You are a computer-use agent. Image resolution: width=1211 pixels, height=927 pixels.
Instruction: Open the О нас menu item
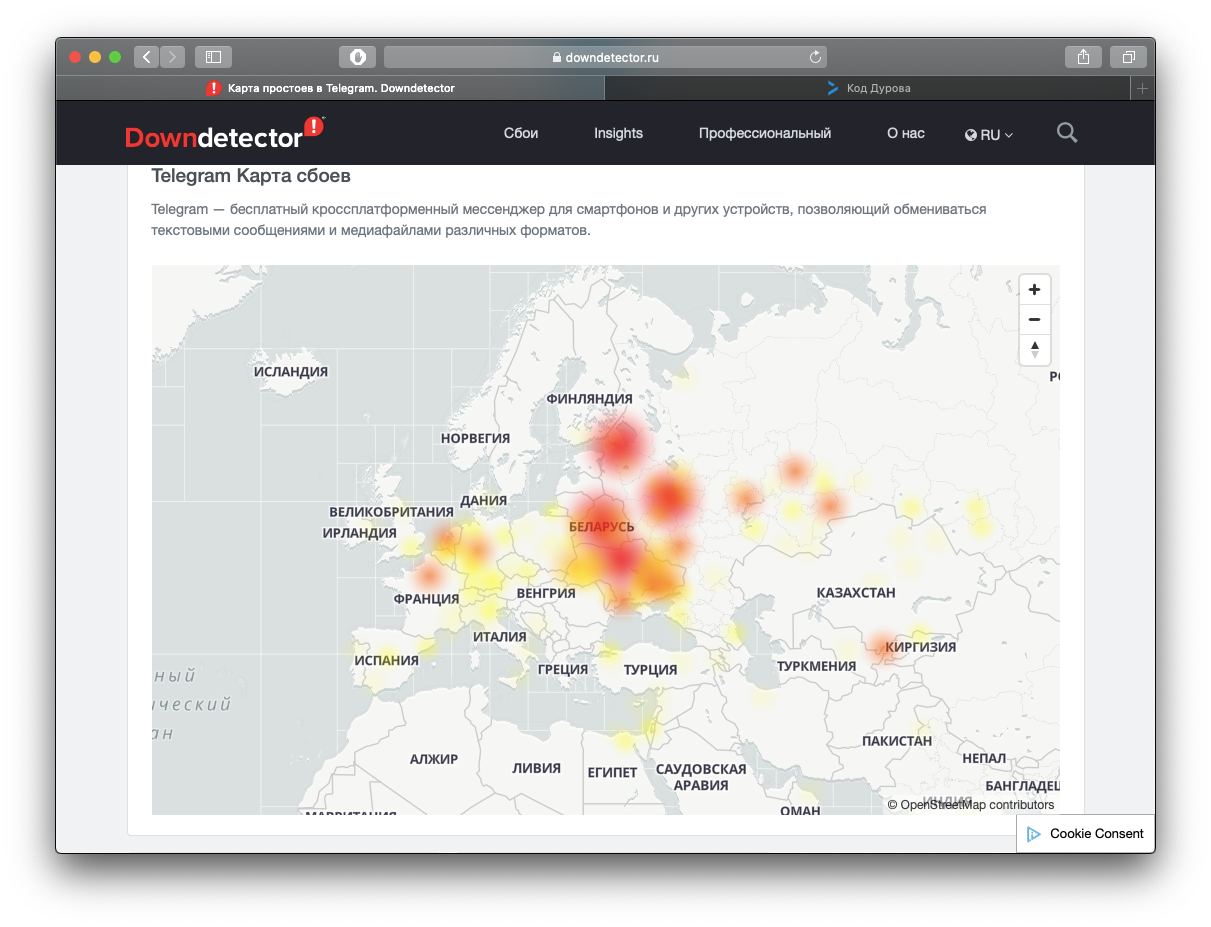[906, 133]
